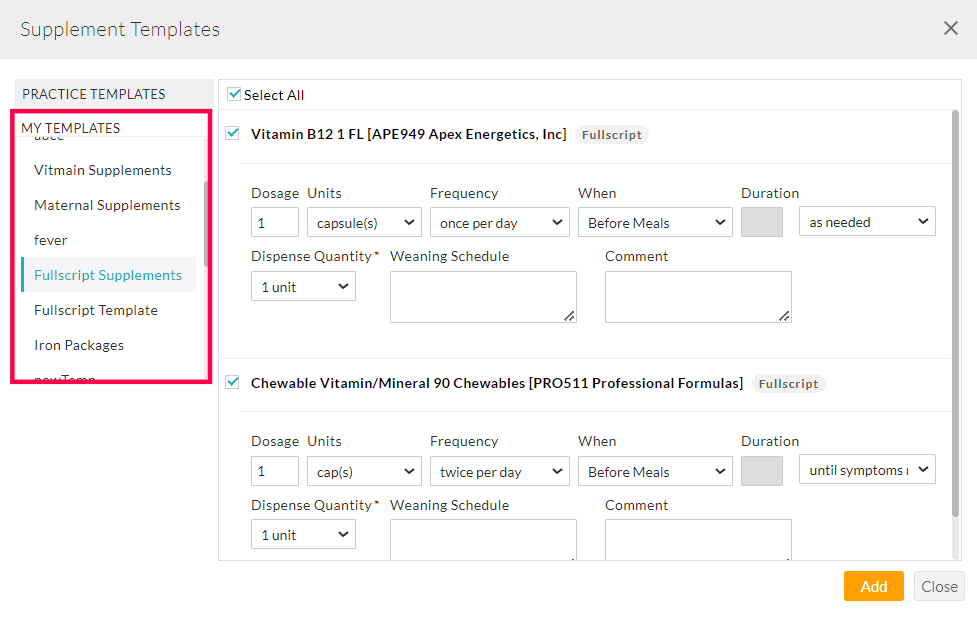
Task: Click the Comment field for Vitamin B12
Action: pyautogui.click(x=698, y=296)
